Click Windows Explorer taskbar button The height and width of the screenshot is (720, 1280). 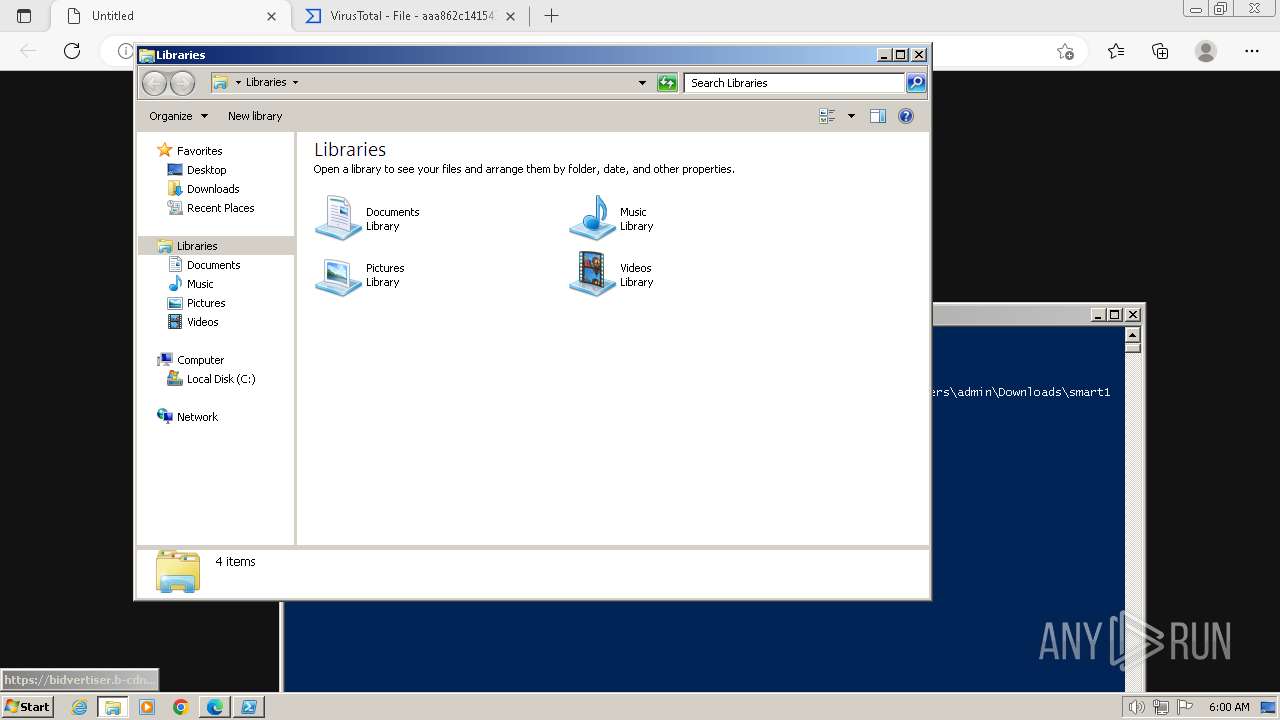[x=113, y=707]
